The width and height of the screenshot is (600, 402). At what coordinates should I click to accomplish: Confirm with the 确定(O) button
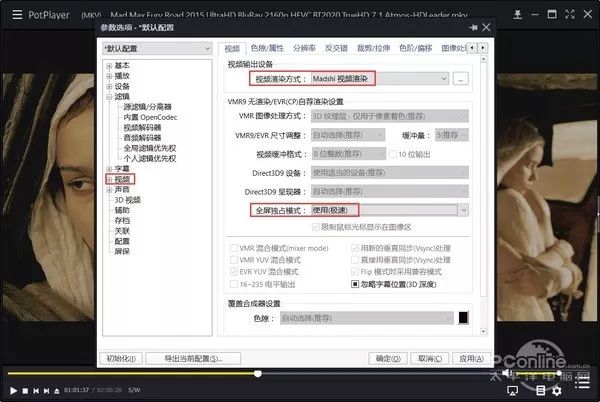pos(388,358)
